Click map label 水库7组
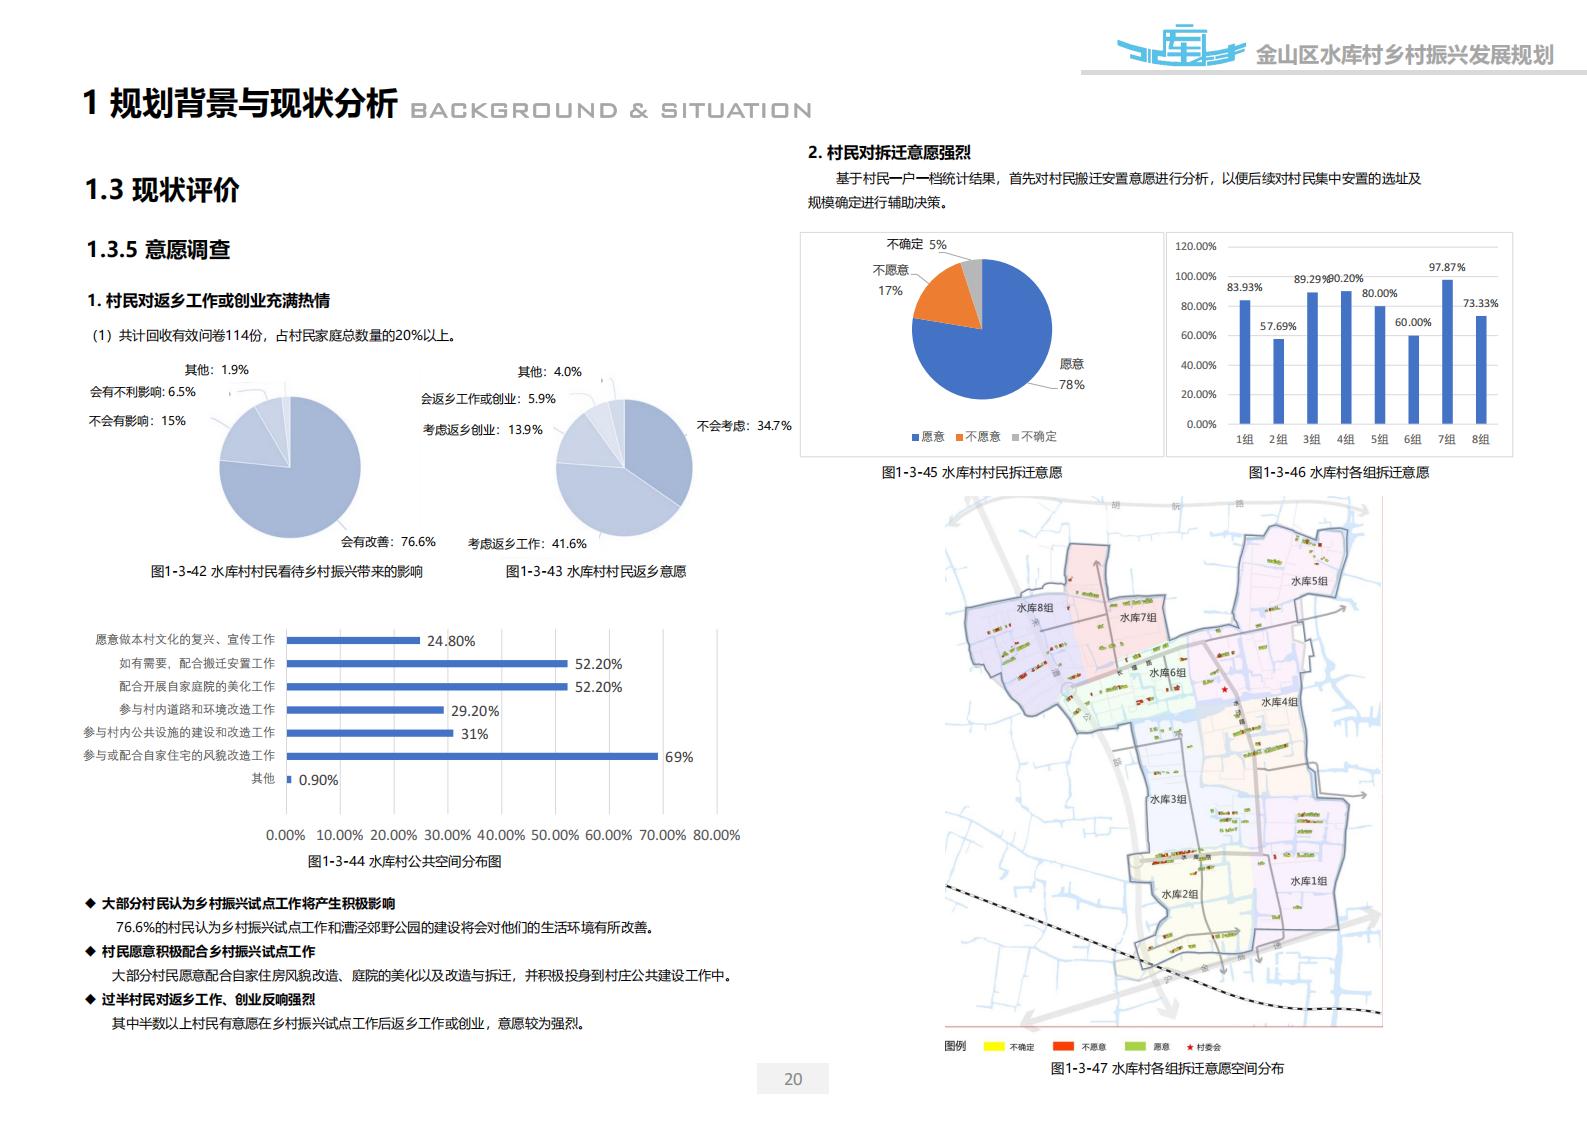The image size is (1587, 1123). tap(1138, 618)
